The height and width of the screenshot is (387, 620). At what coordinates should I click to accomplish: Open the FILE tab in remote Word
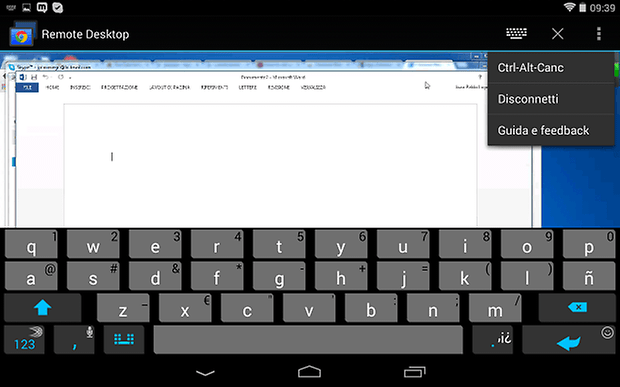[27, 87]
